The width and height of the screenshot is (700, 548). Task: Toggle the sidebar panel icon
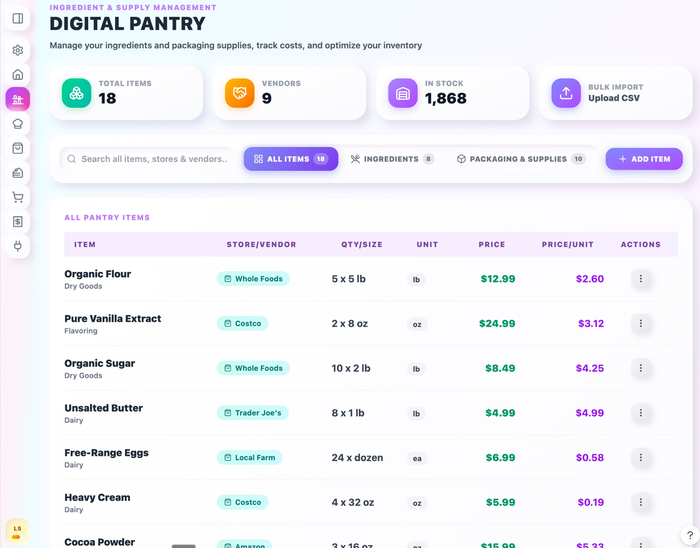tap(18, 18)
